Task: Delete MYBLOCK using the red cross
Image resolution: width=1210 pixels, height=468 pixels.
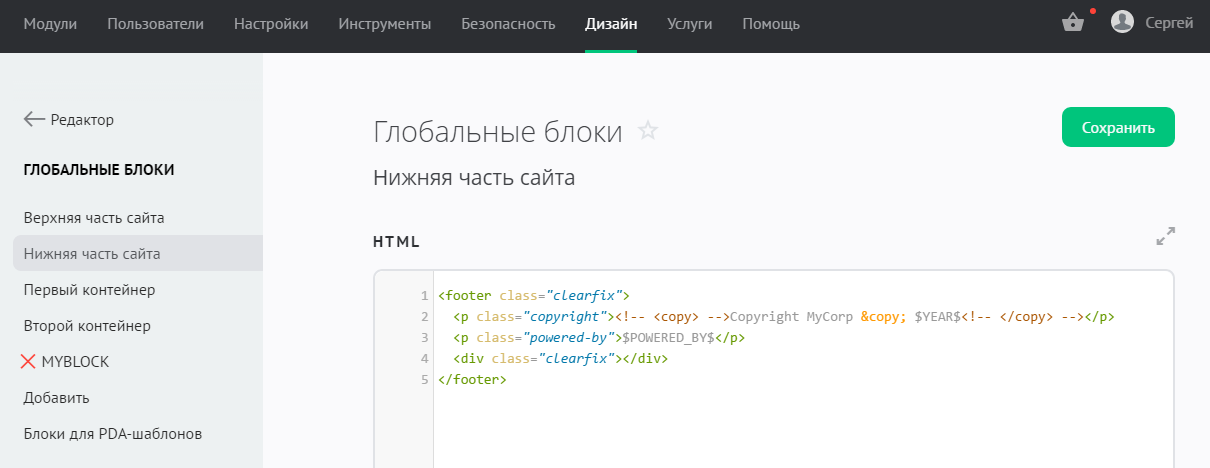Action: click(28, 362)
